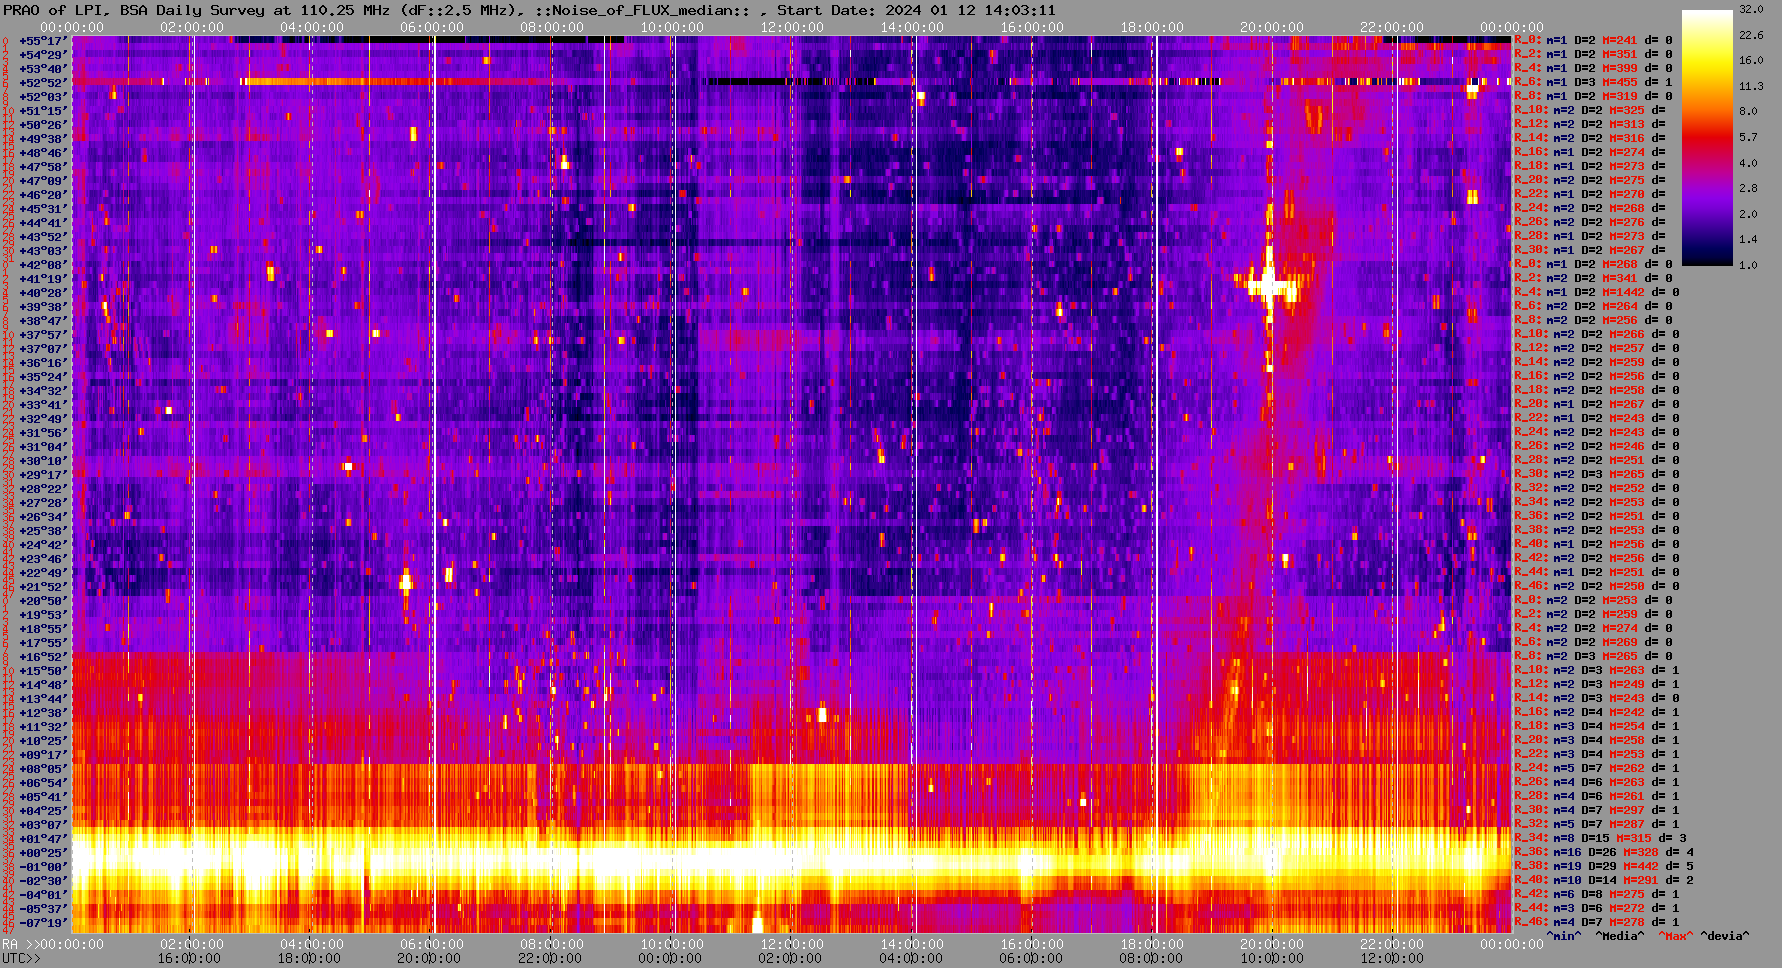The image size is (1782, 968).
Task: Select declination label +08°05'
Action: pos(43,769)
